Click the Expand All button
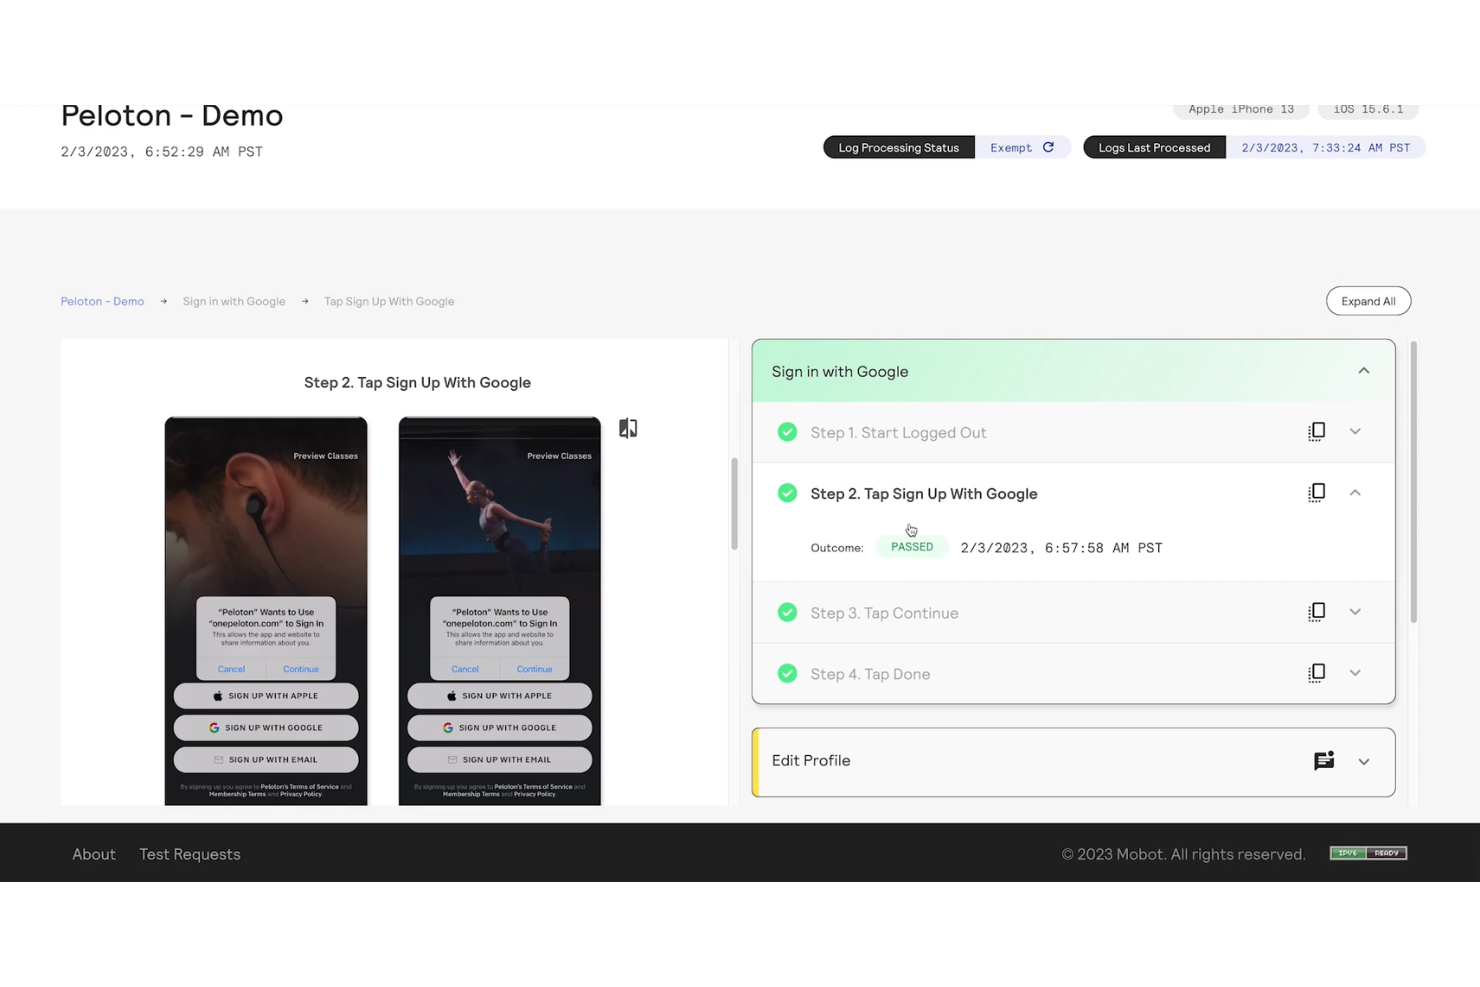The height and width of the screenshot is (987, 1480). pos(1368,300)
